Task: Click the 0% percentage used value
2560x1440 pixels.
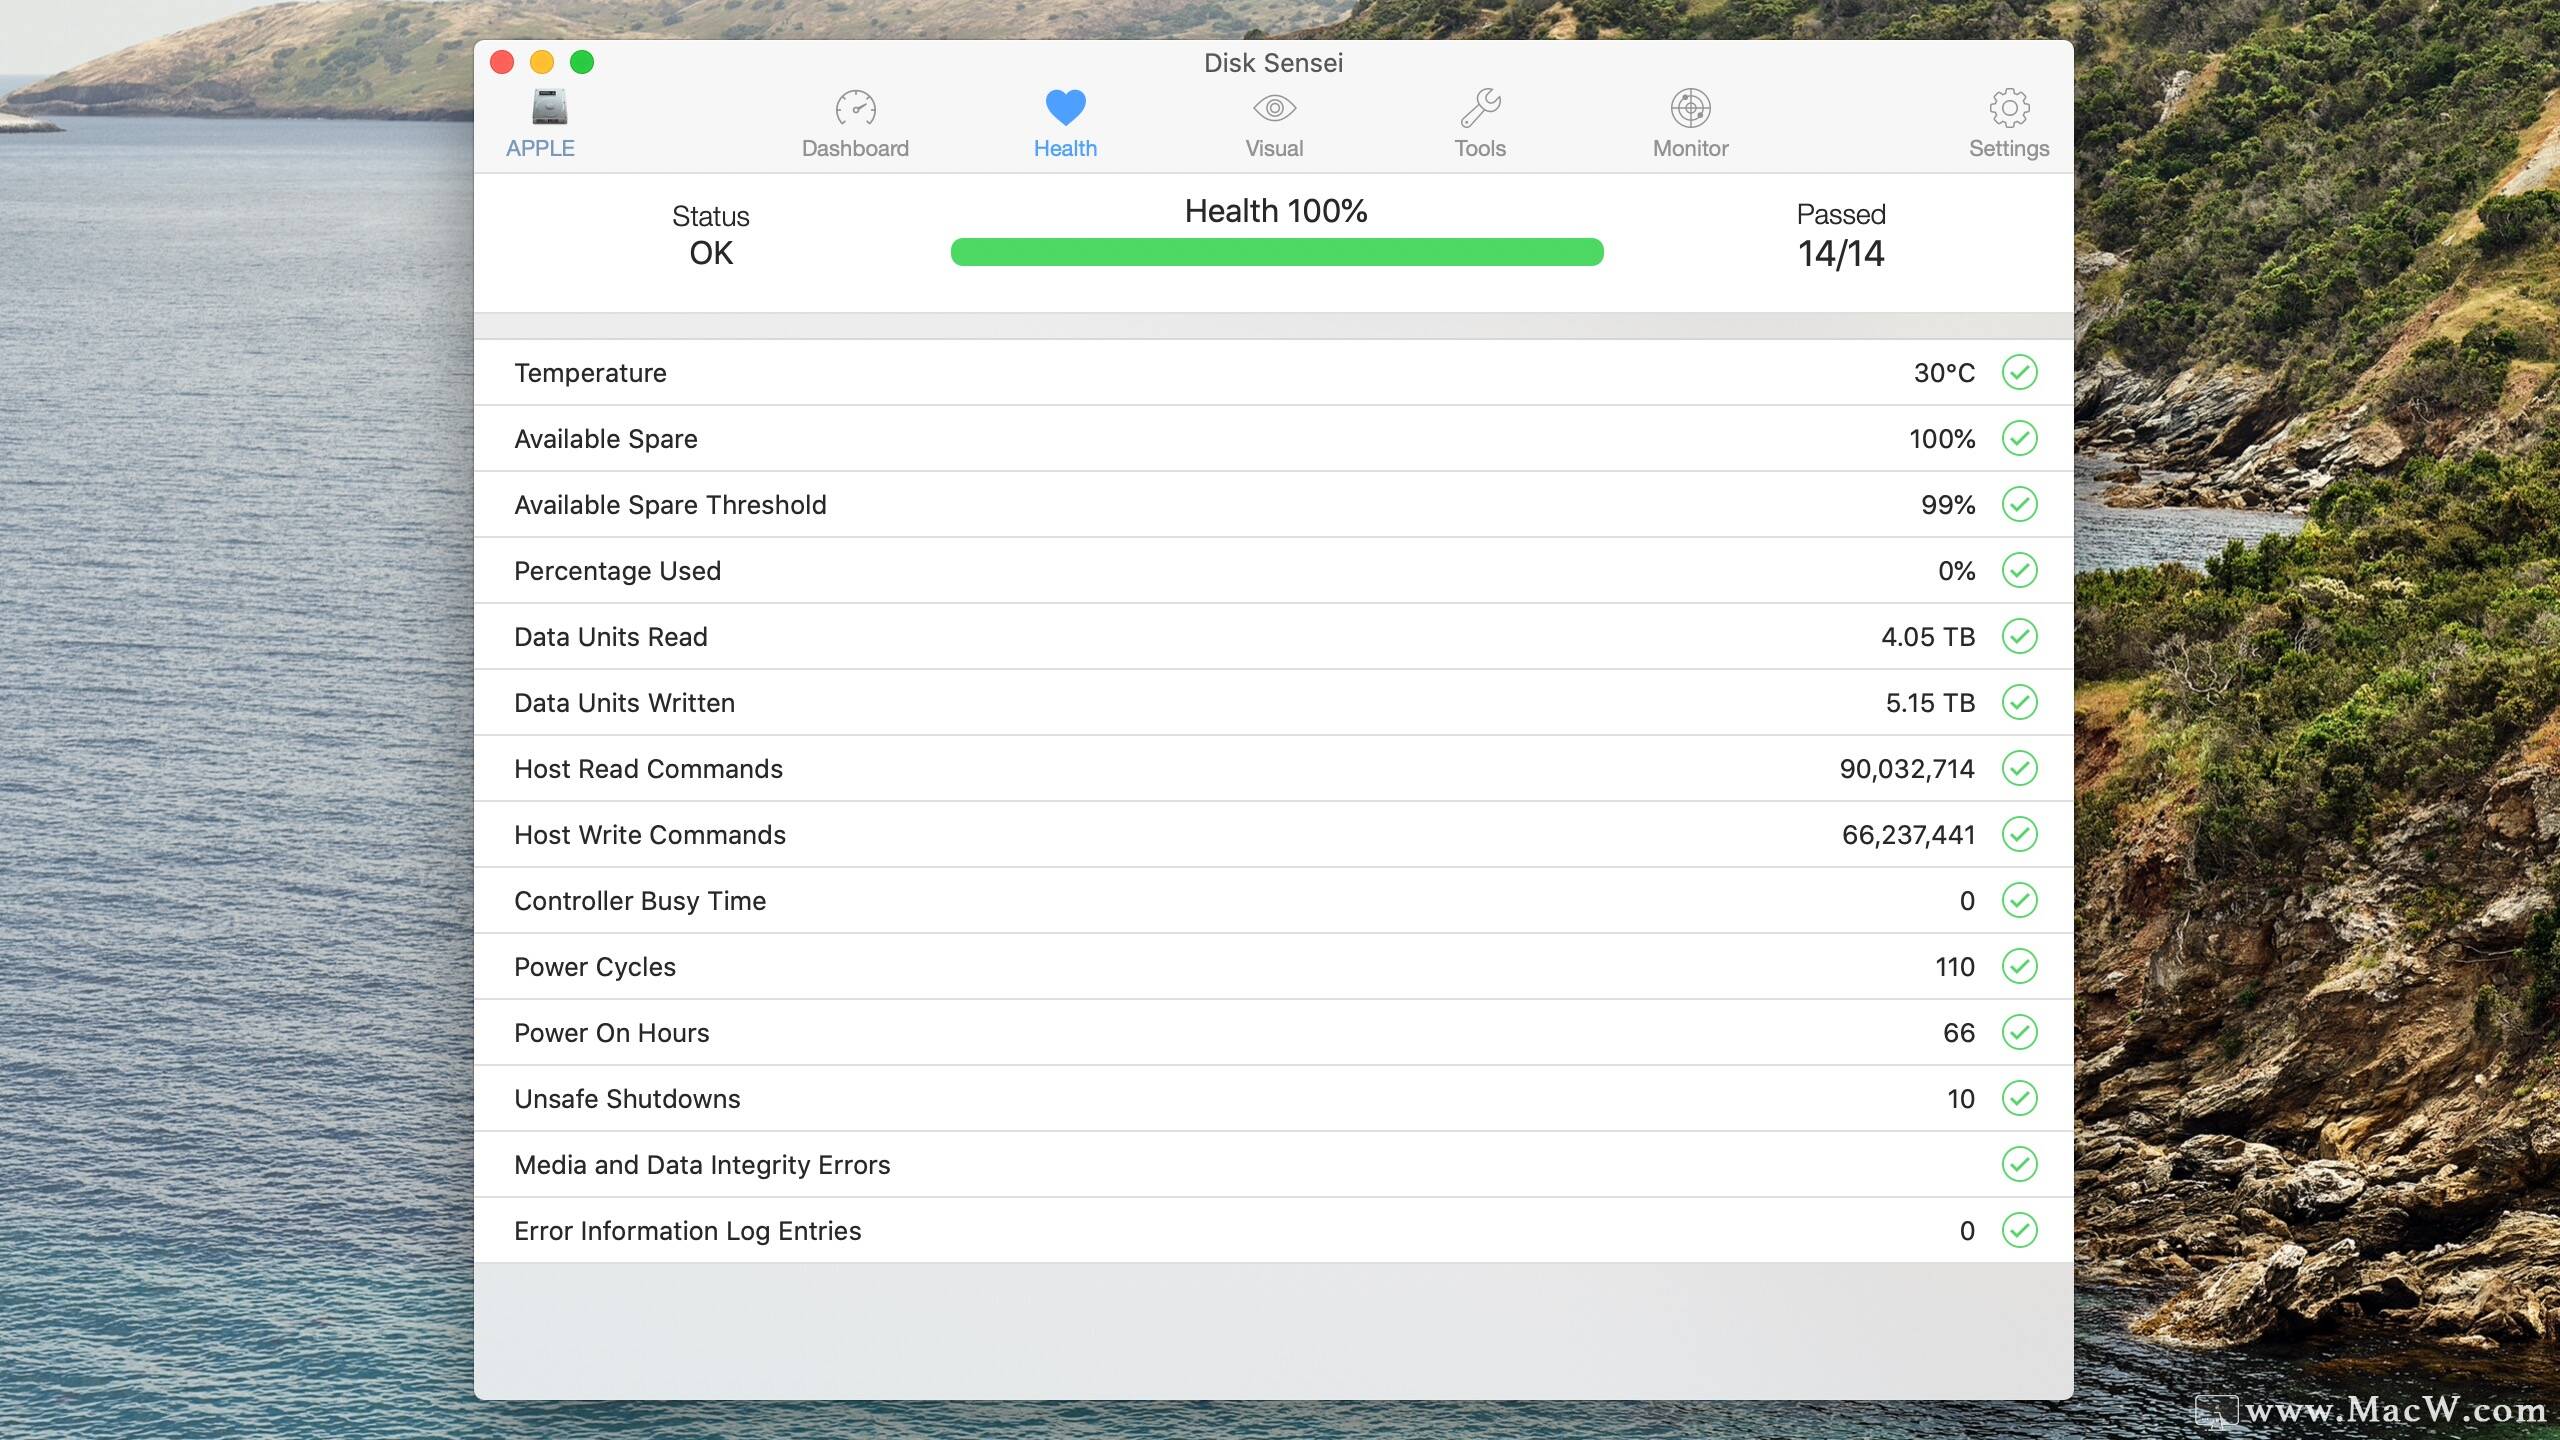Action: click(1956, 571)
